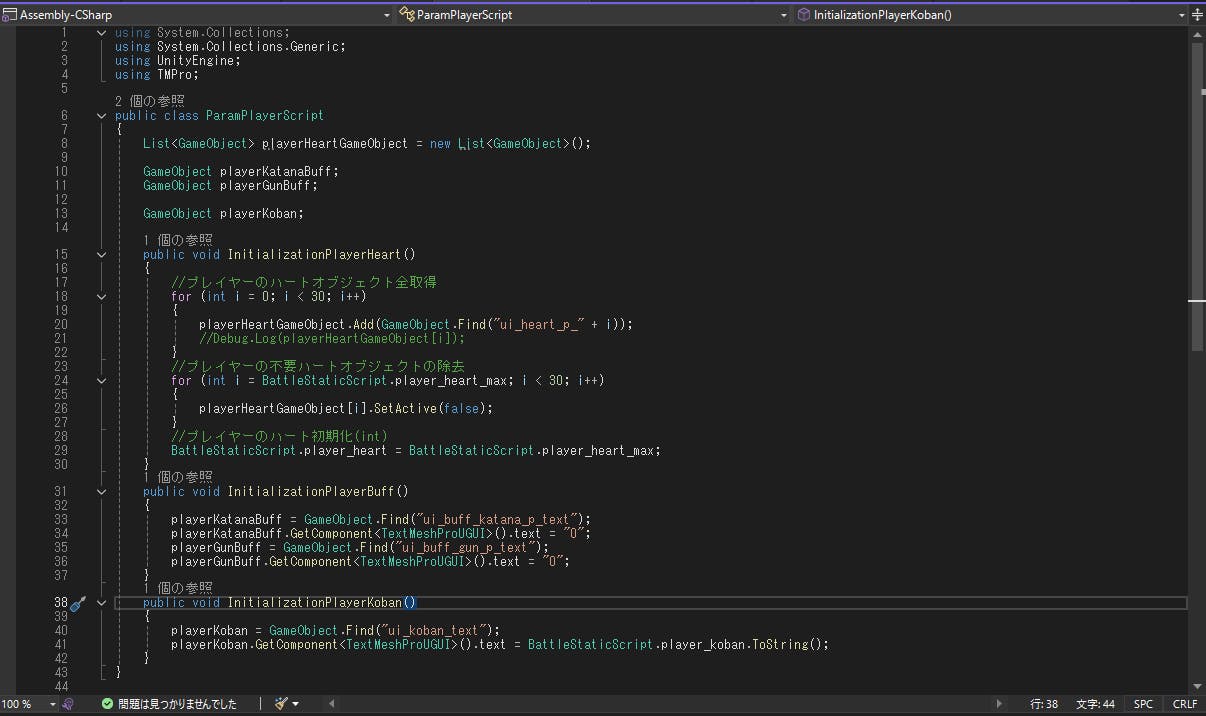Open the Assembly-CSharp project dropdown
The height and width of the screenshot is (716, 1206).
tap(387, 15)
